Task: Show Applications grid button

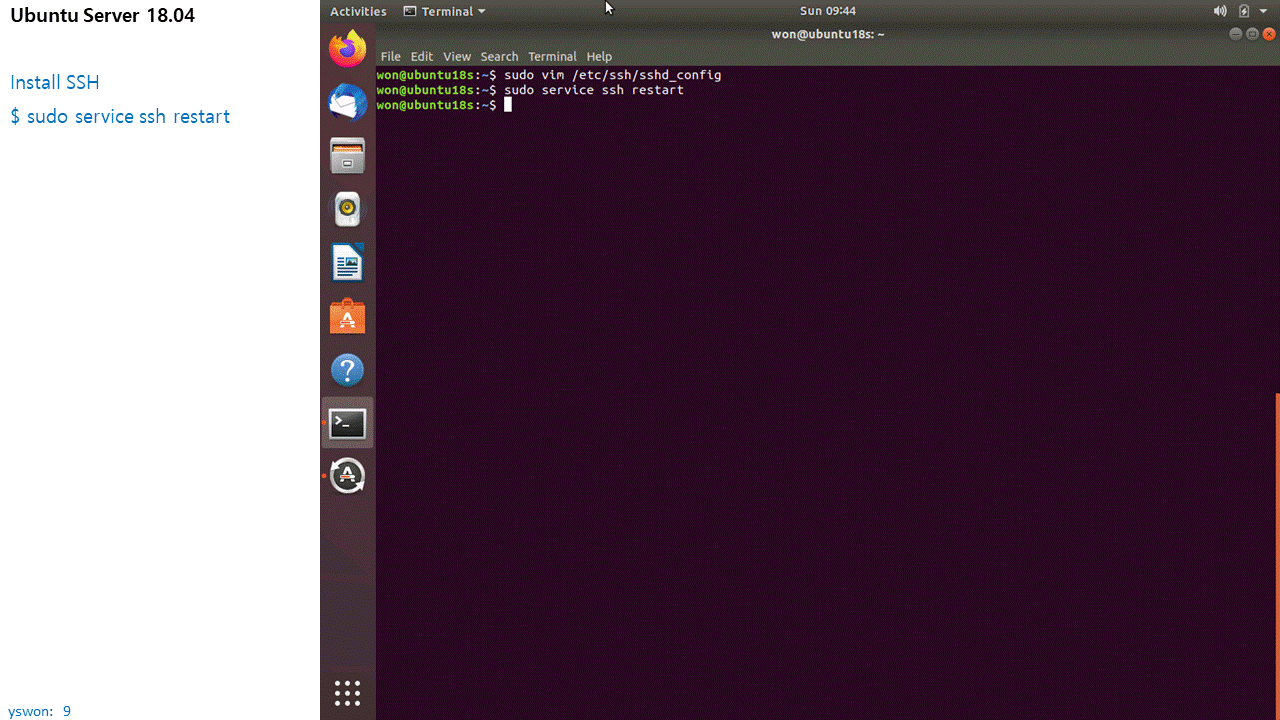Action: click(x=347, y=693)
